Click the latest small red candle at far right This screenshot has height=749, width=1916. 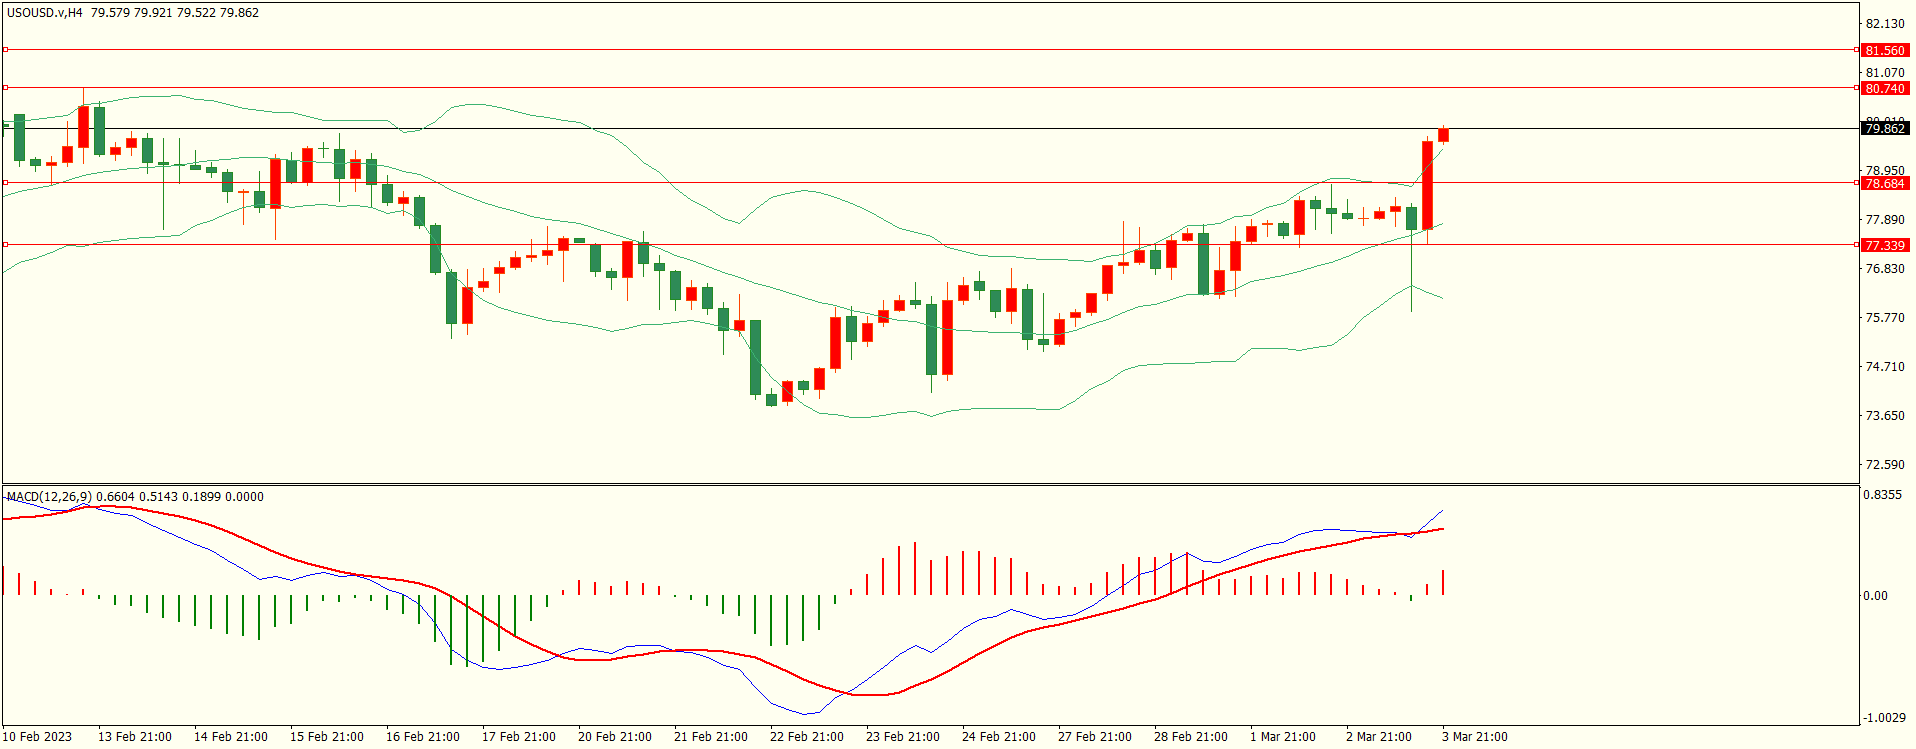tap(1443, 135)
